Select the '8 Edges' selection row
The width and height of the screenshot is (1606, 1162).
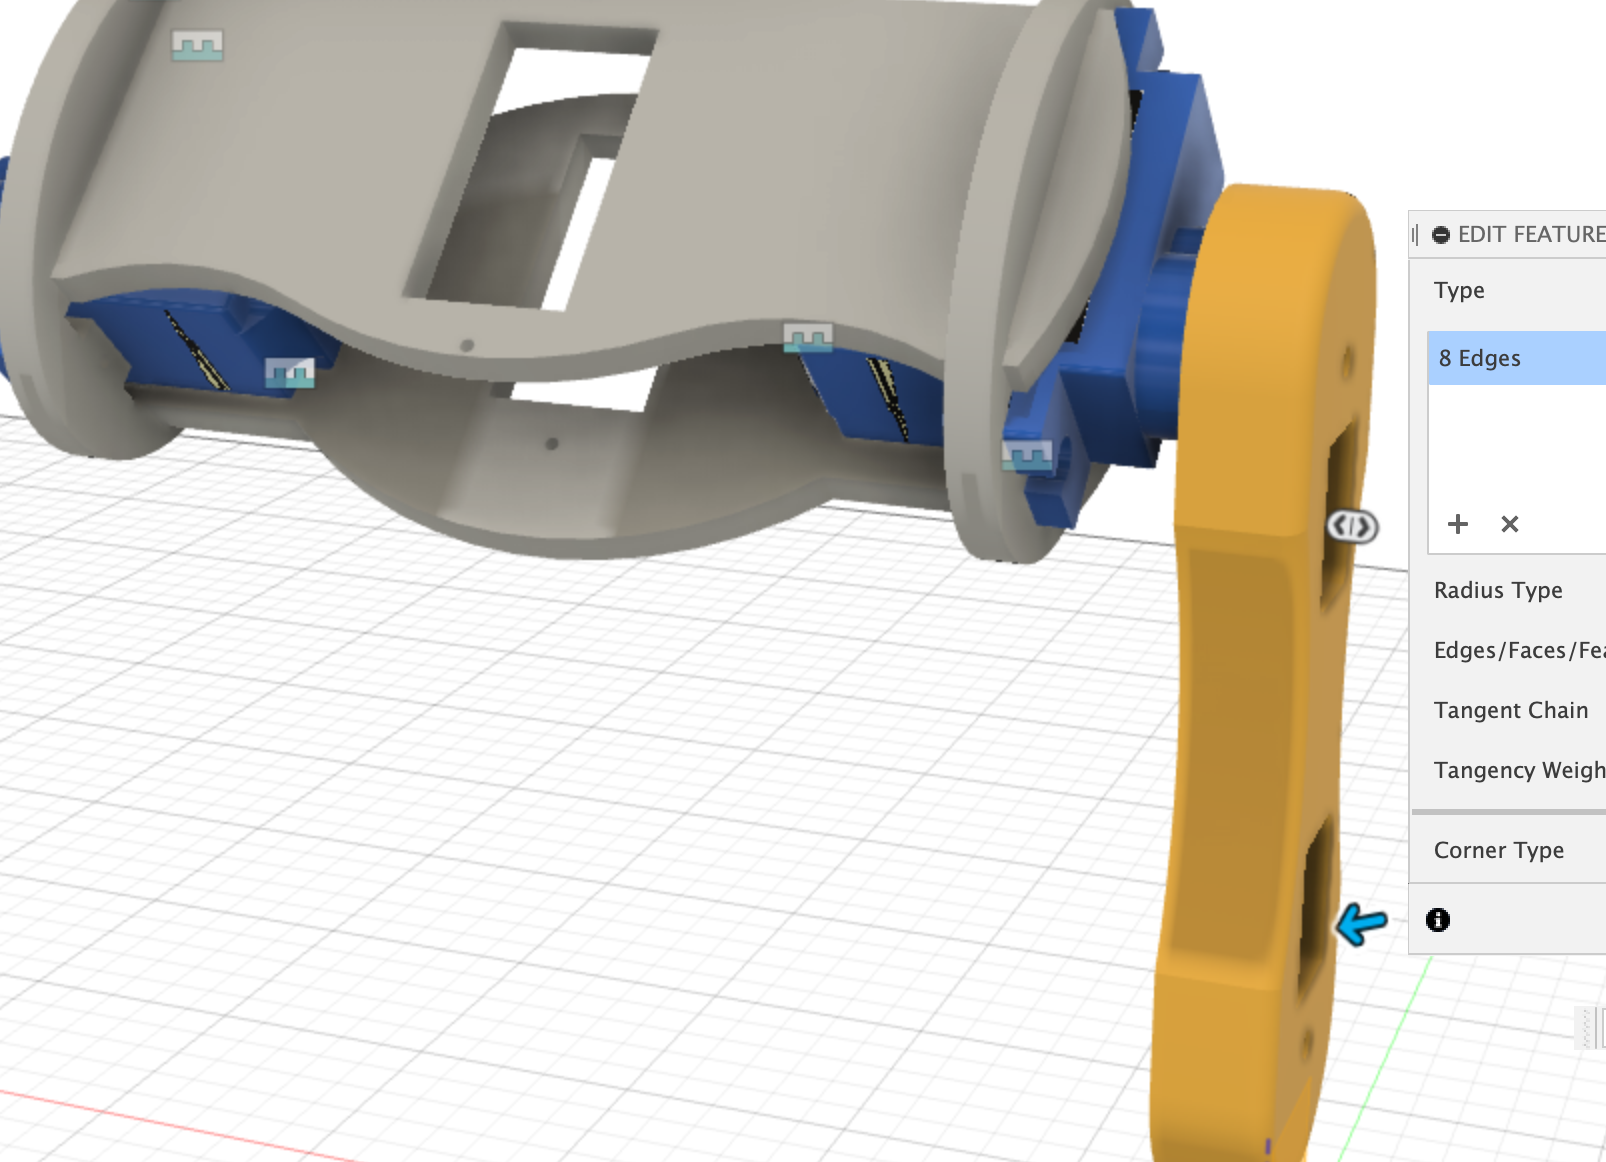coord(1516,358)
